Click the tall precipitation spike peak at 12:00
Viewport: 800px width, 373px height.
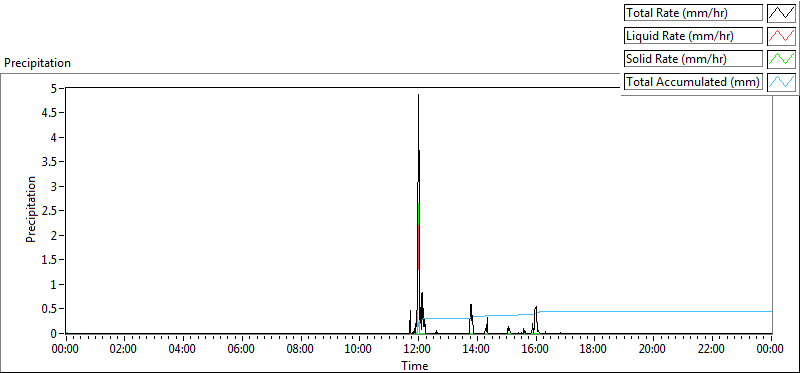(x=418, y=95)
